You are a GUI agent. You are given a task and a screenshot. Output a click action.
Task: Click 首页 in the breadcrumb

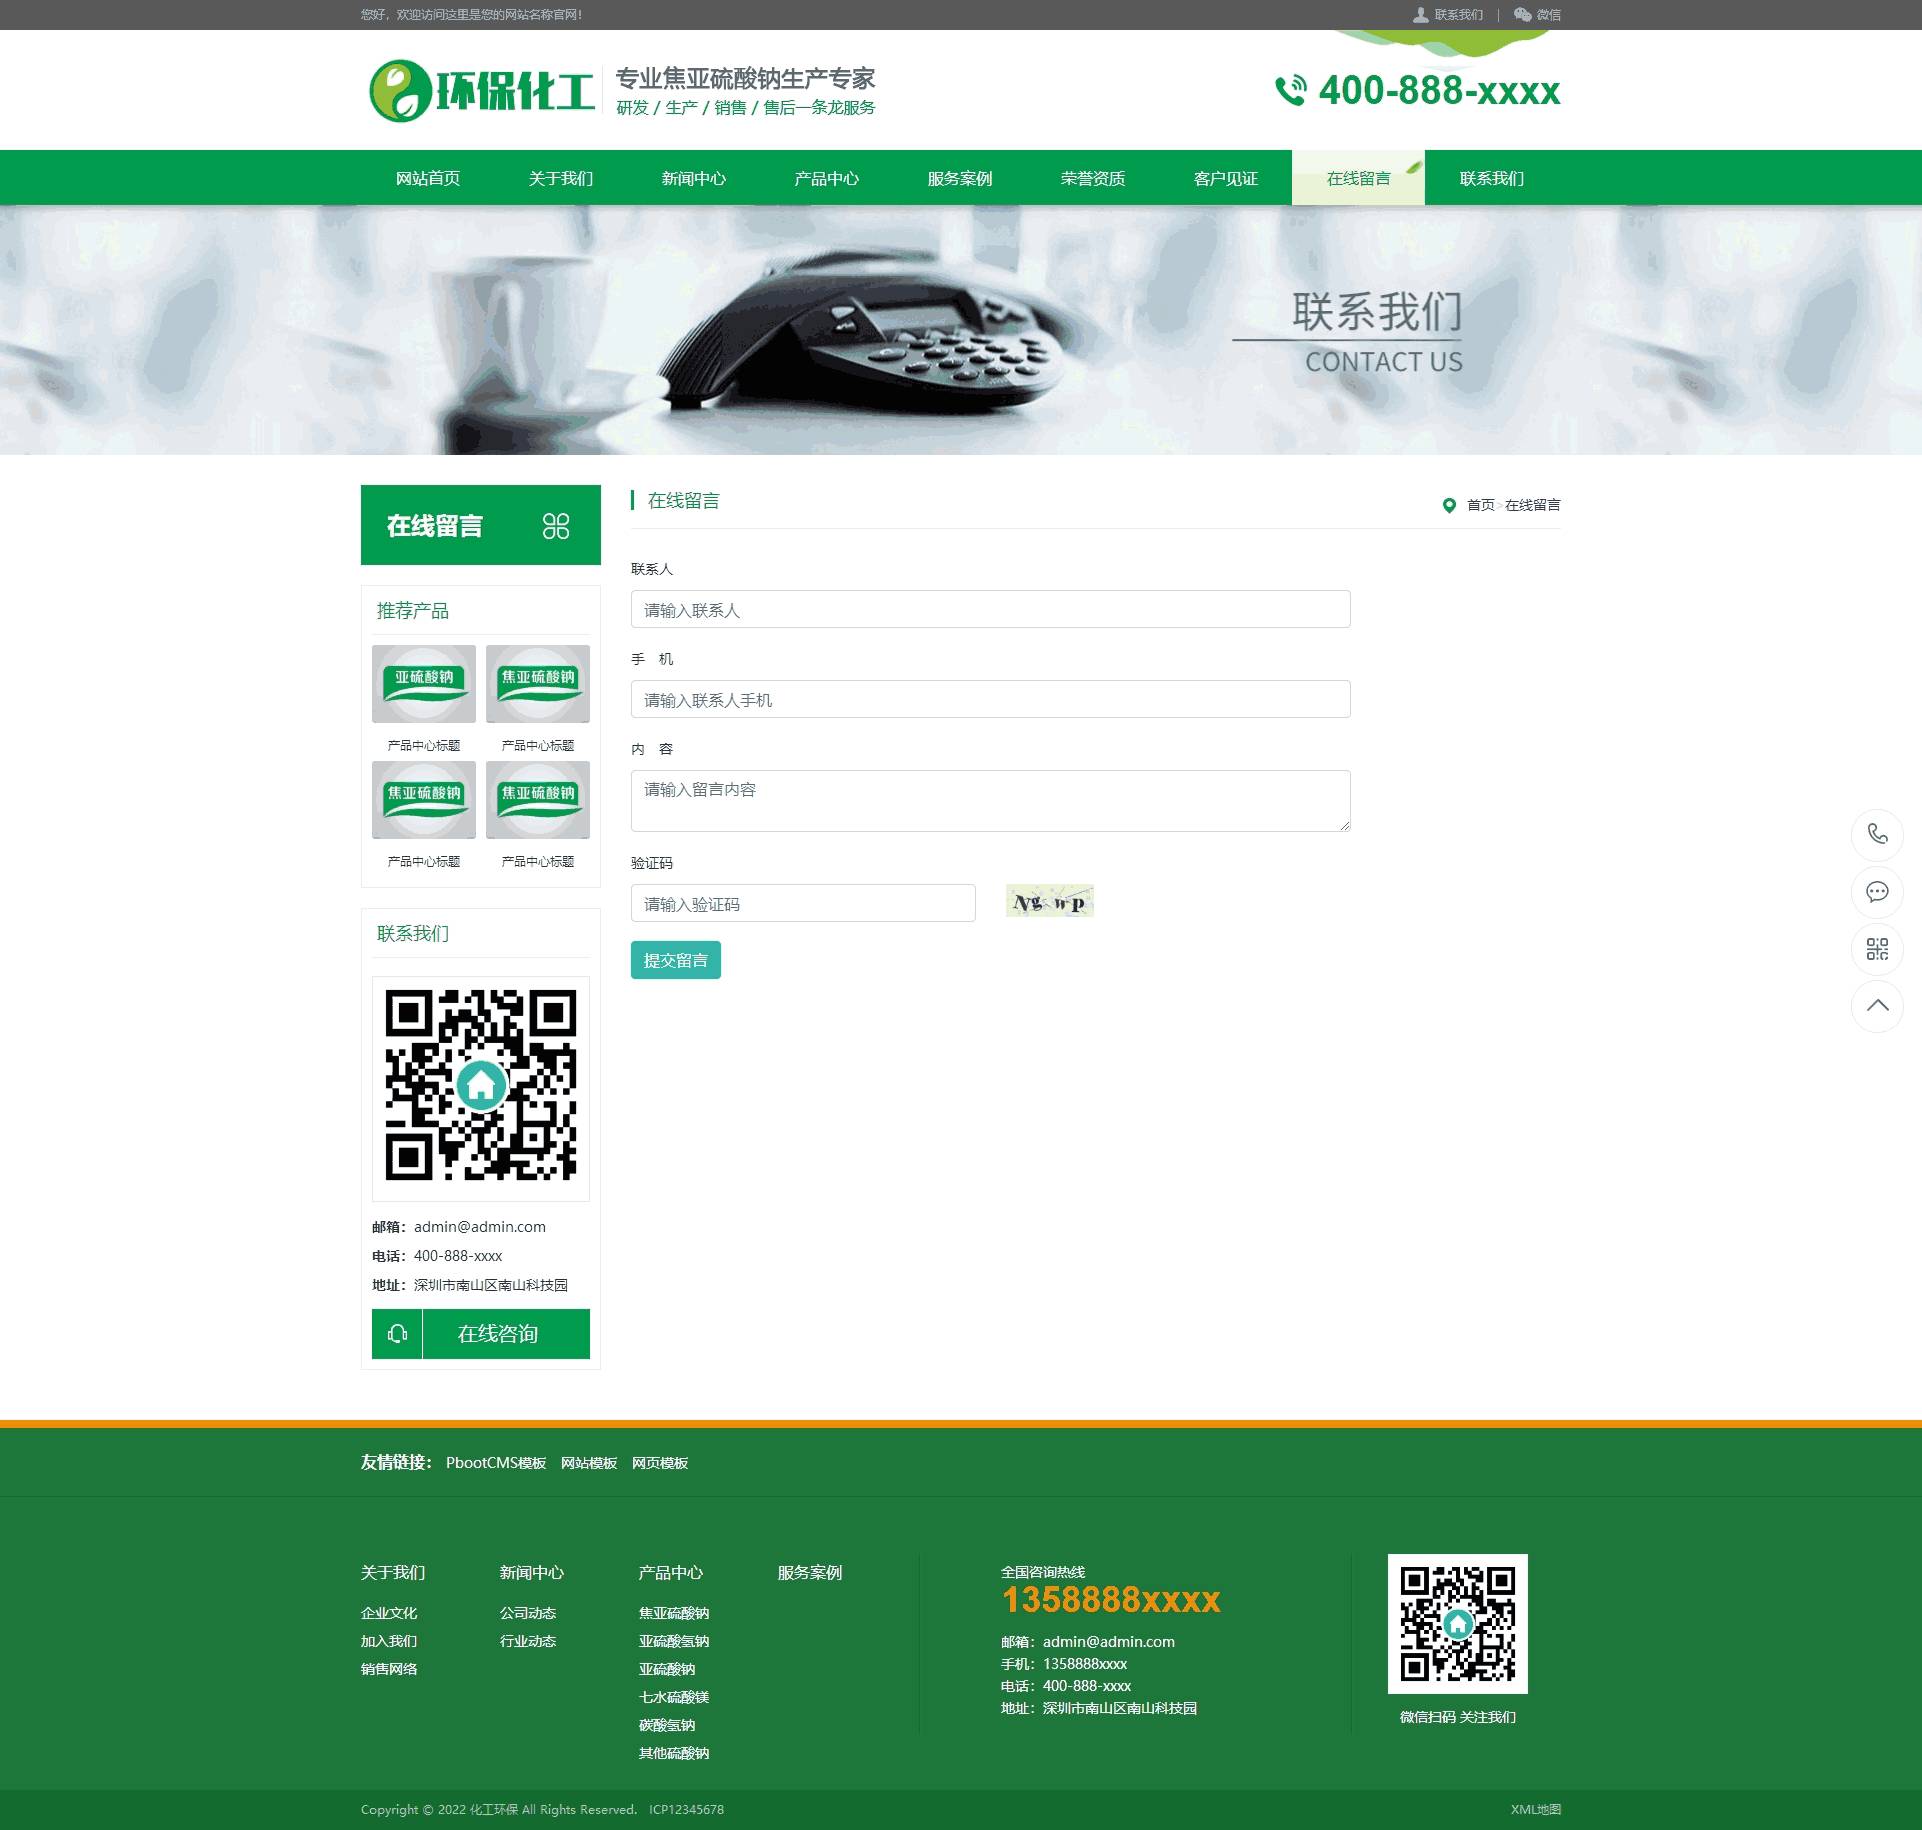[x=1479, y=505]
